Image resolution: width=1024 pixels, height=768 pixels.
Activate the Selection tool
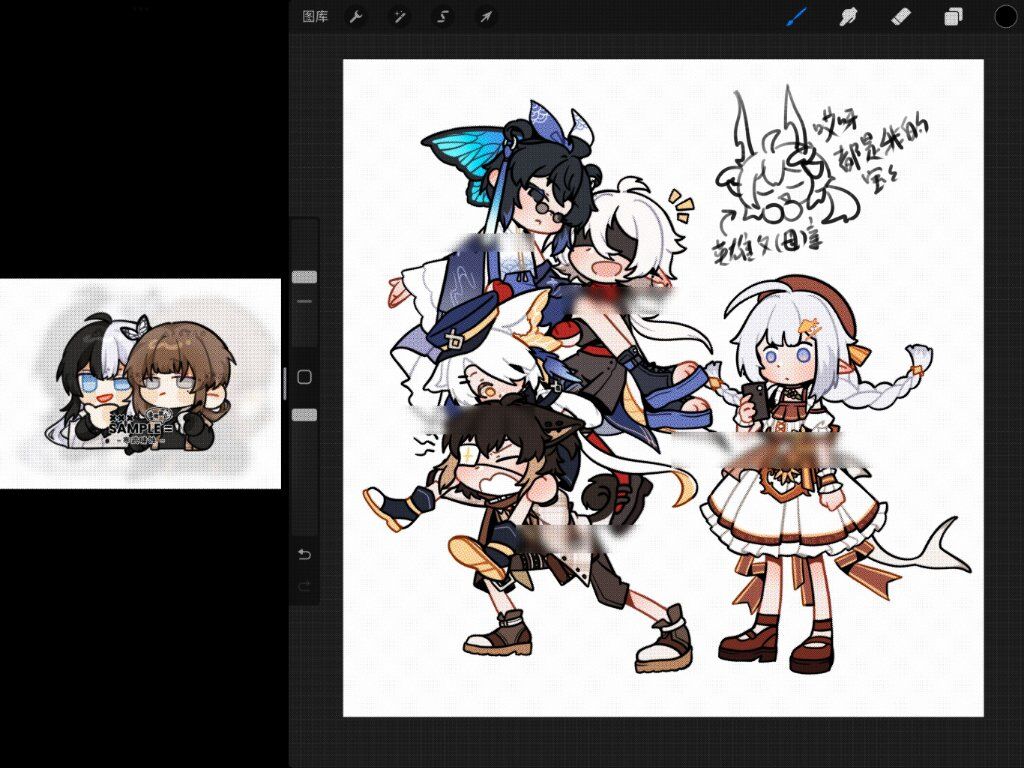tap(443, 17)
